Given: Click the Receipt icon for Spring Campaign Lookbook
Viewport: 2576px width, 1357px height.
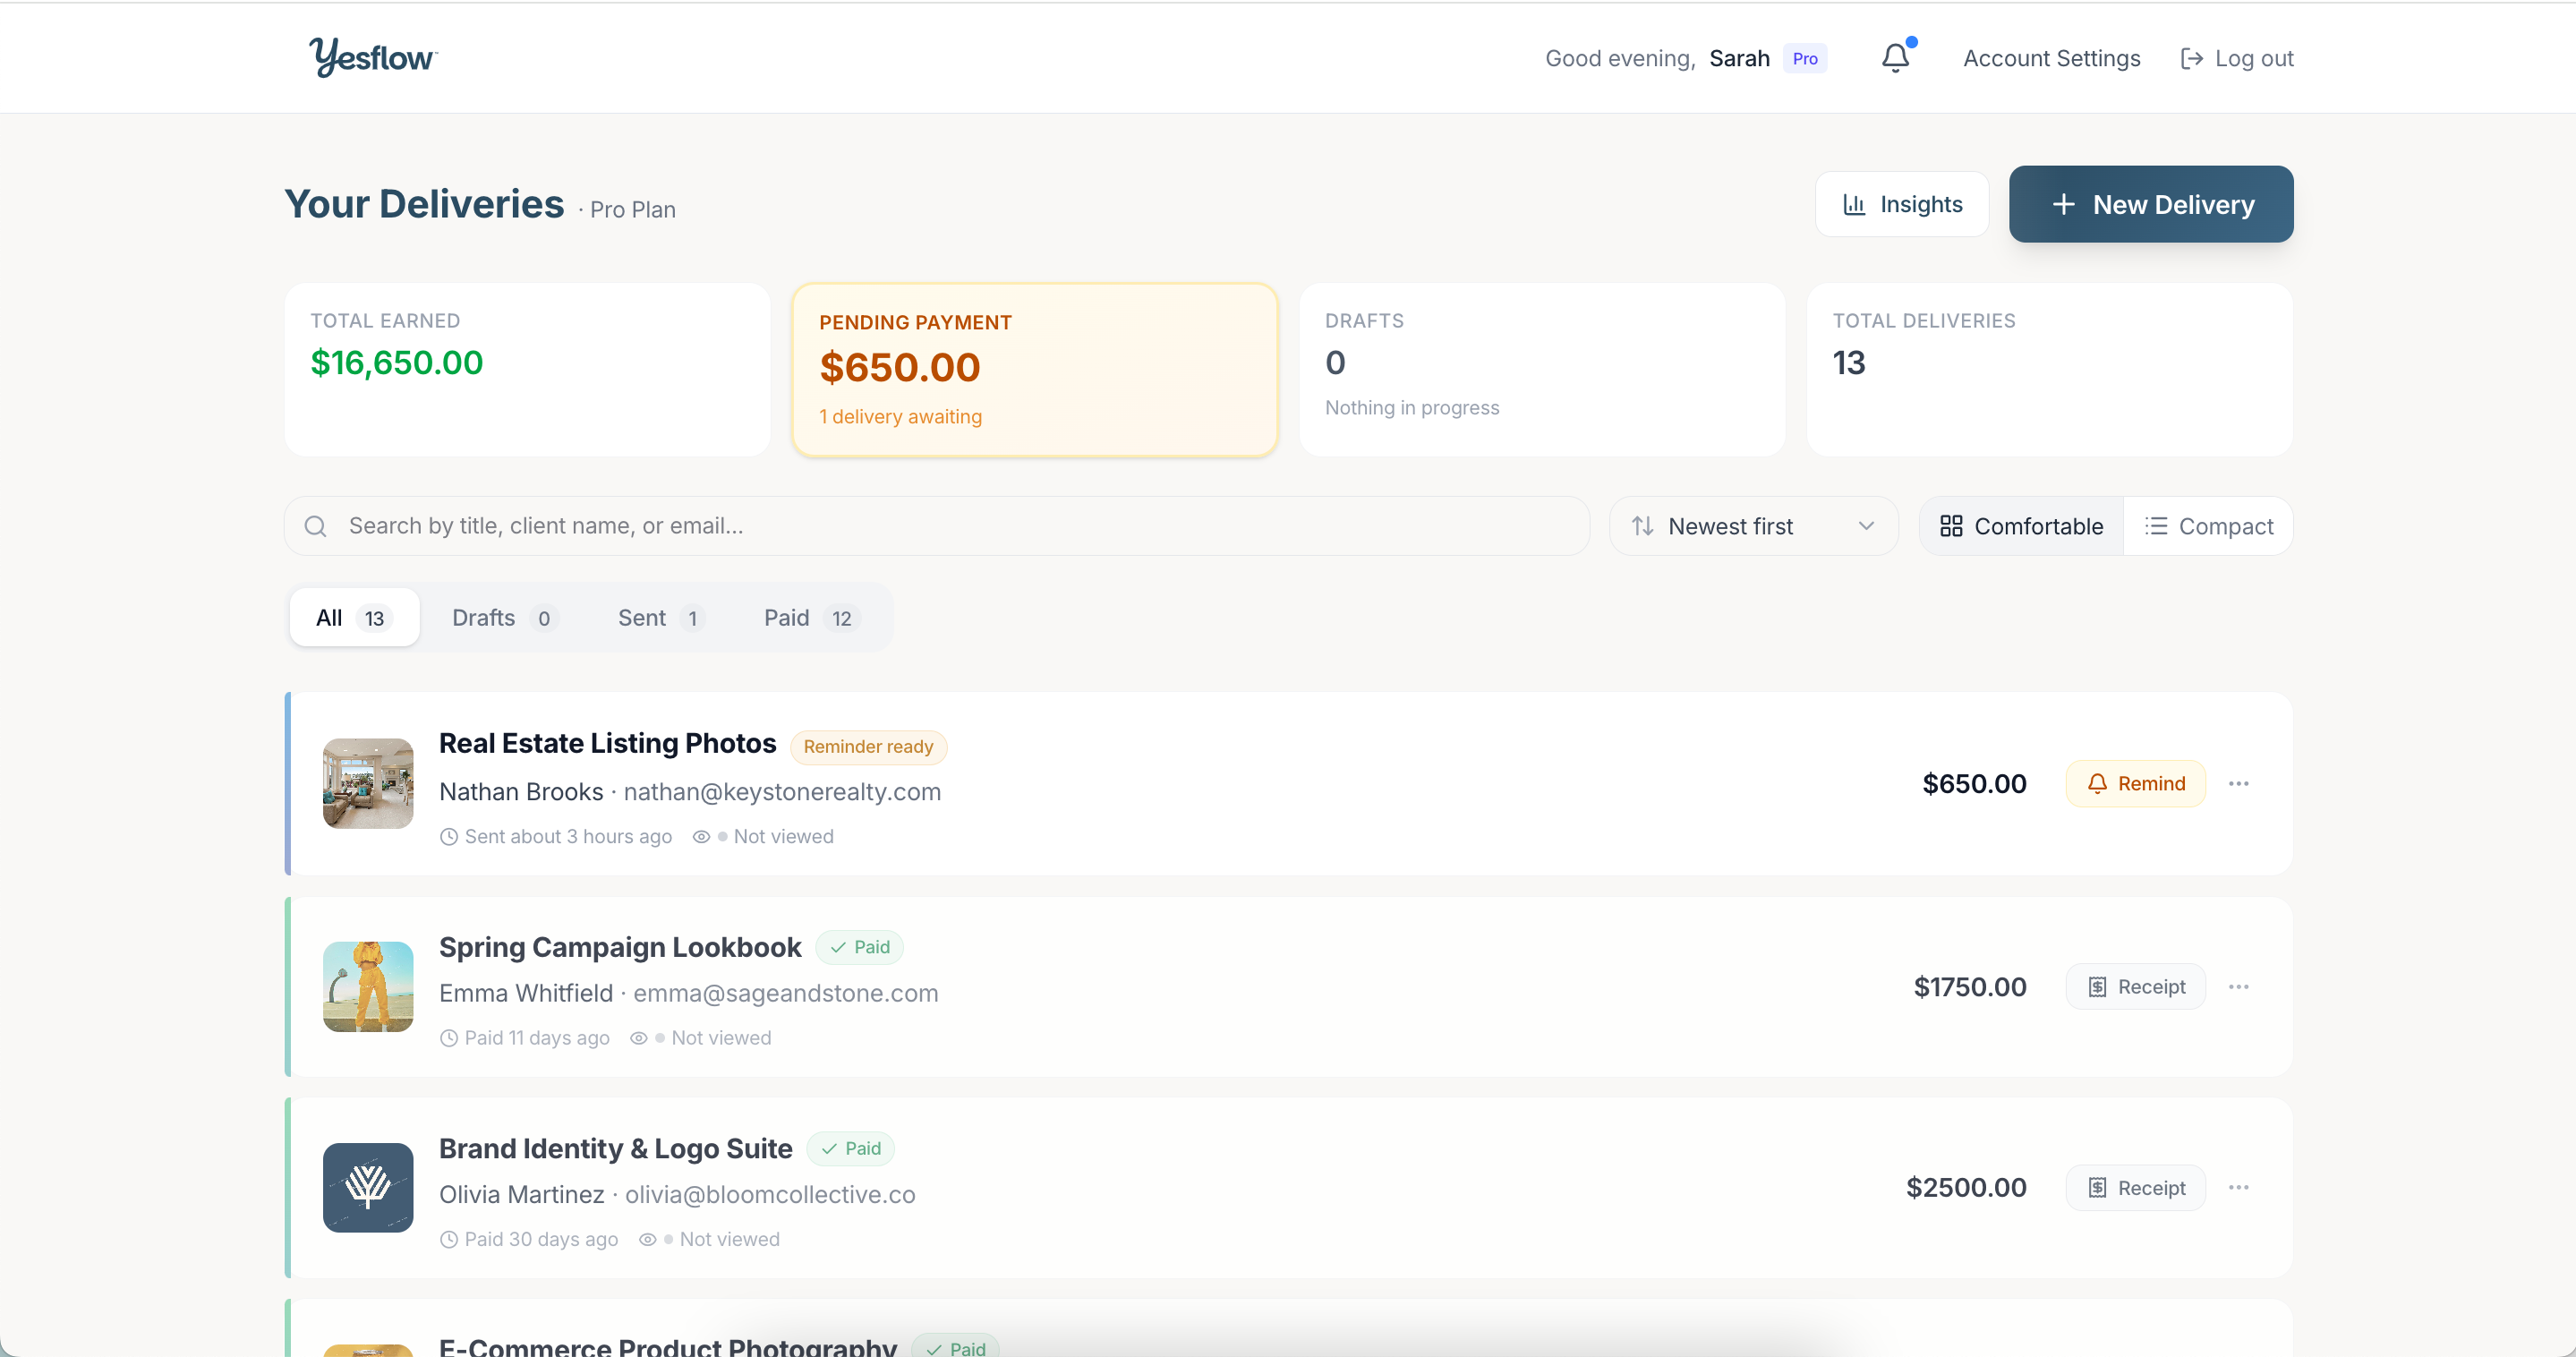Looking at the screenshot, I should click(2099, 986).
